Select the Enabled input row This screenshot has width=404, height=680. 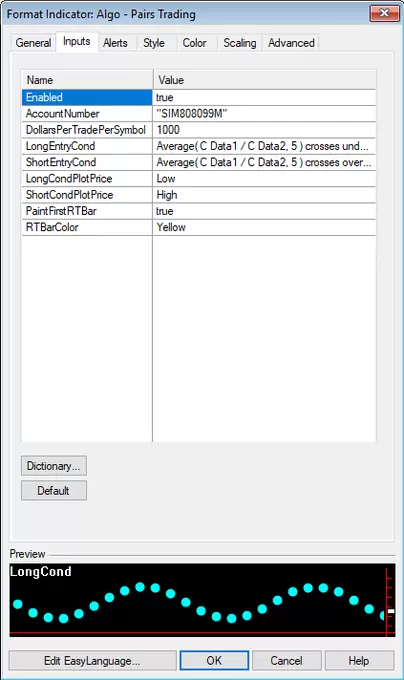[x=199, y=98]
